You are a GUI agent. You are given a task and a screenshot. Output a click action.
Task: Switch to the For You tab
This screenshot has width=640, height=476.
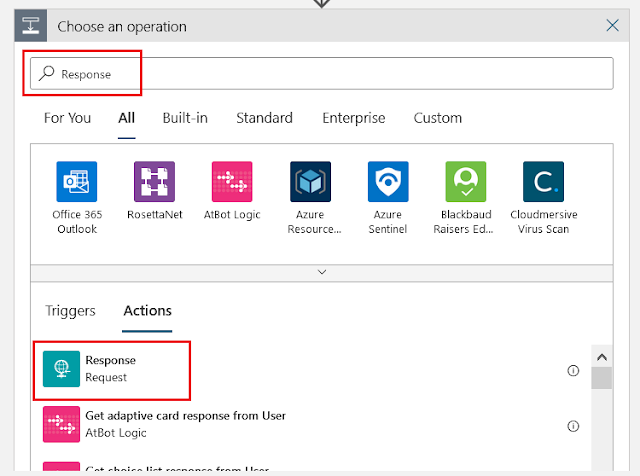click(67, 118)
